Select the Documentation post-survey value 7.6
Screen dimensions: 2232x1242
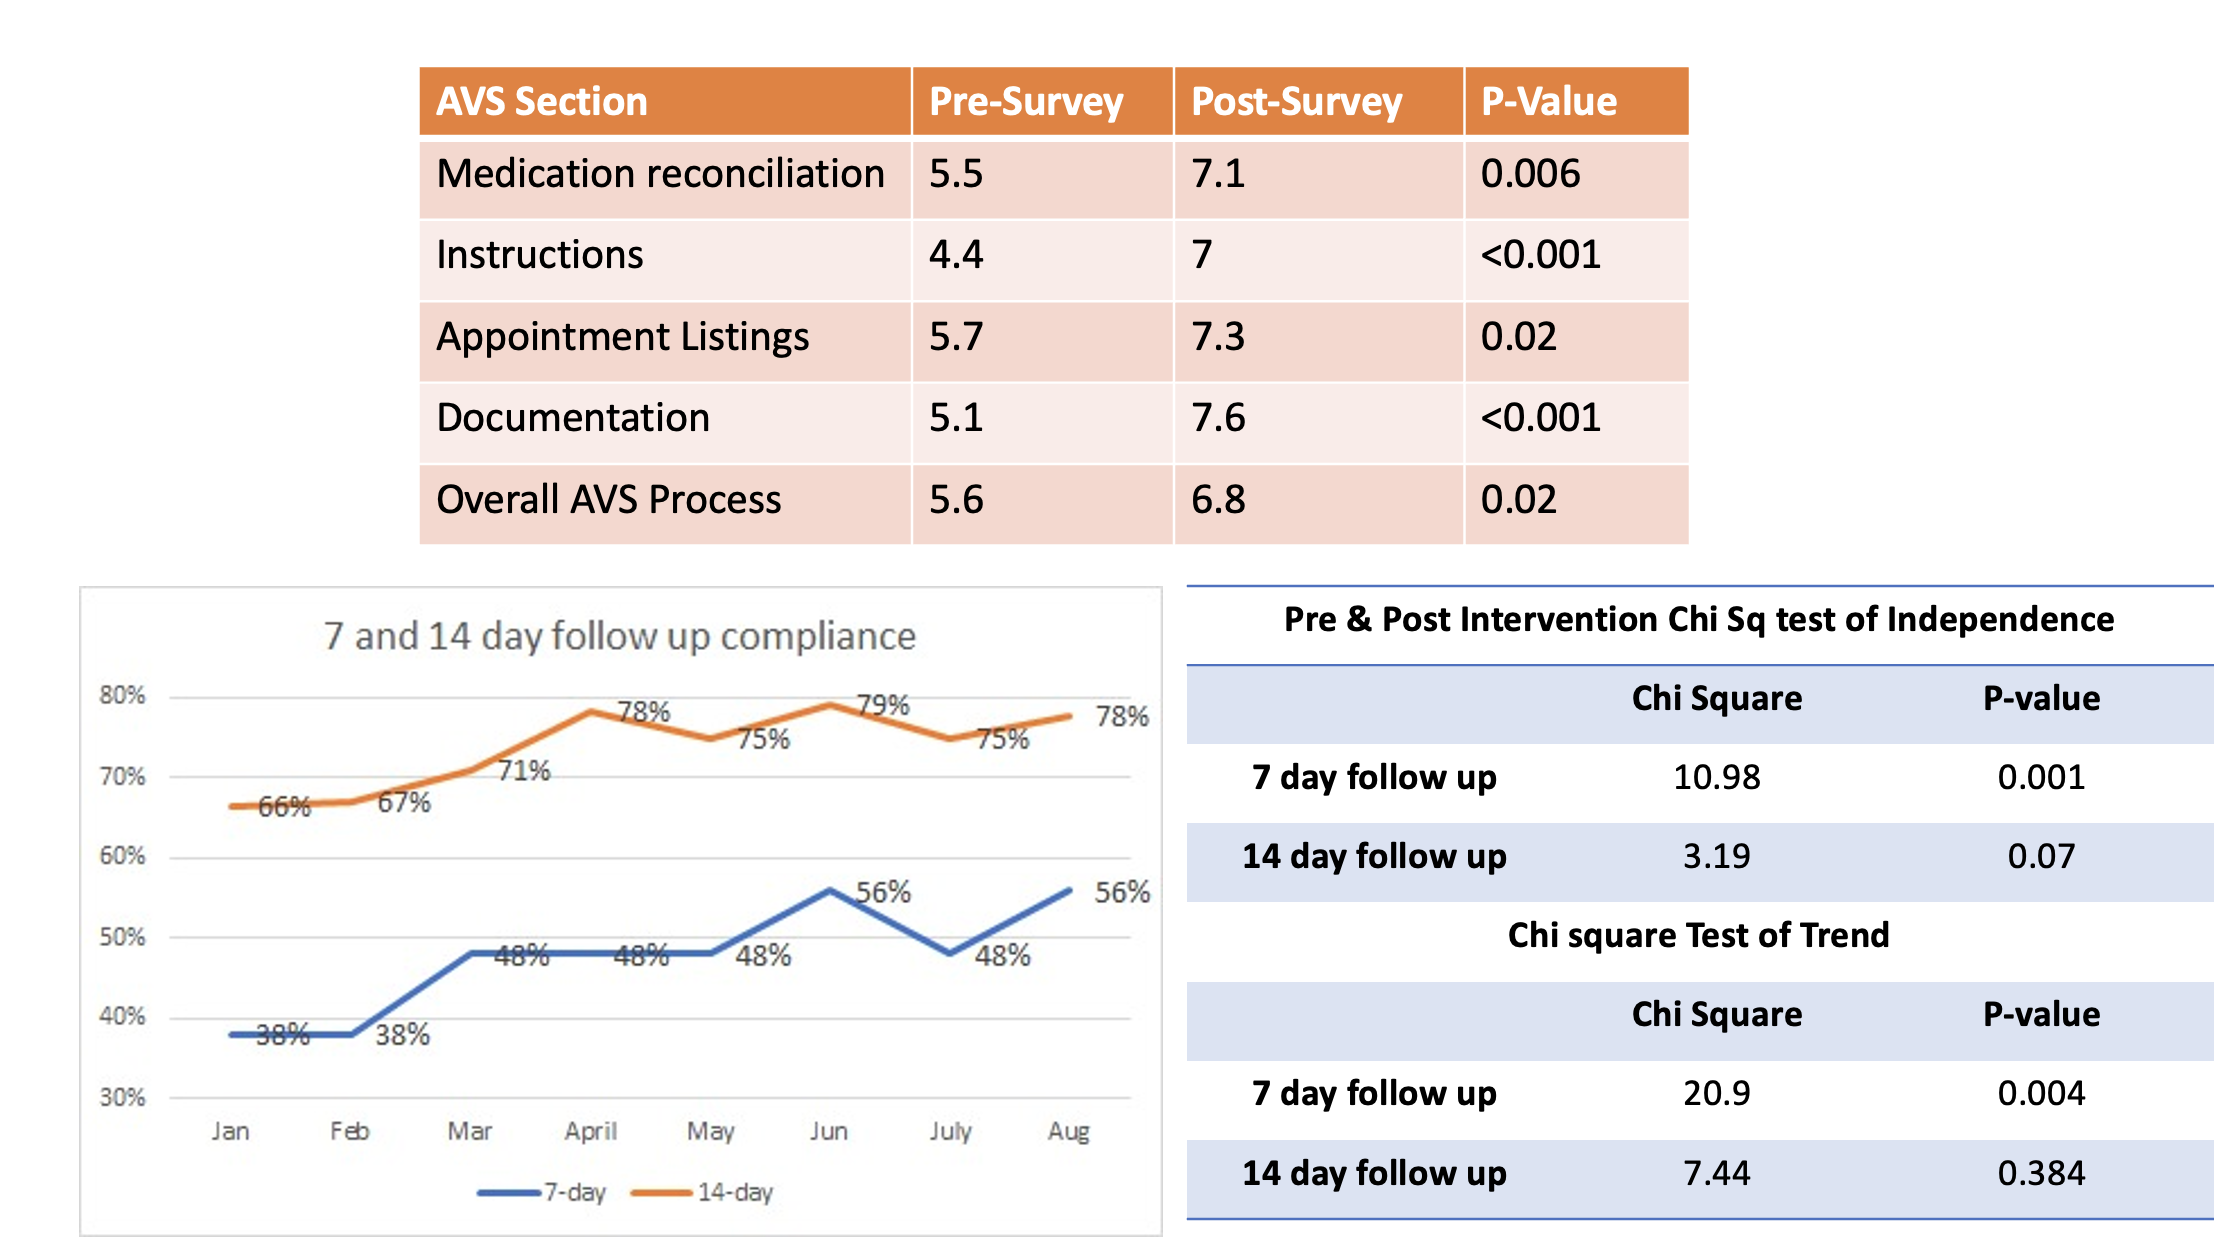click(1218, 418)
